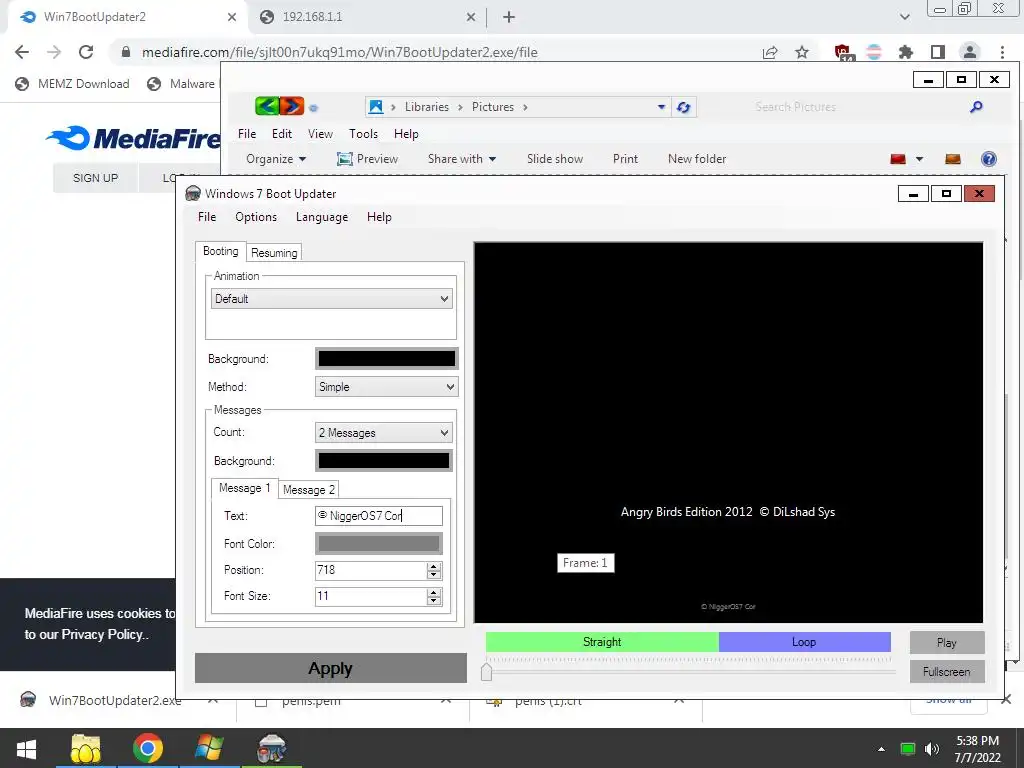This screenshot has height=768, width=1024.
Task: Click the green back arrow in Pictures window
Action: point(266,106)
